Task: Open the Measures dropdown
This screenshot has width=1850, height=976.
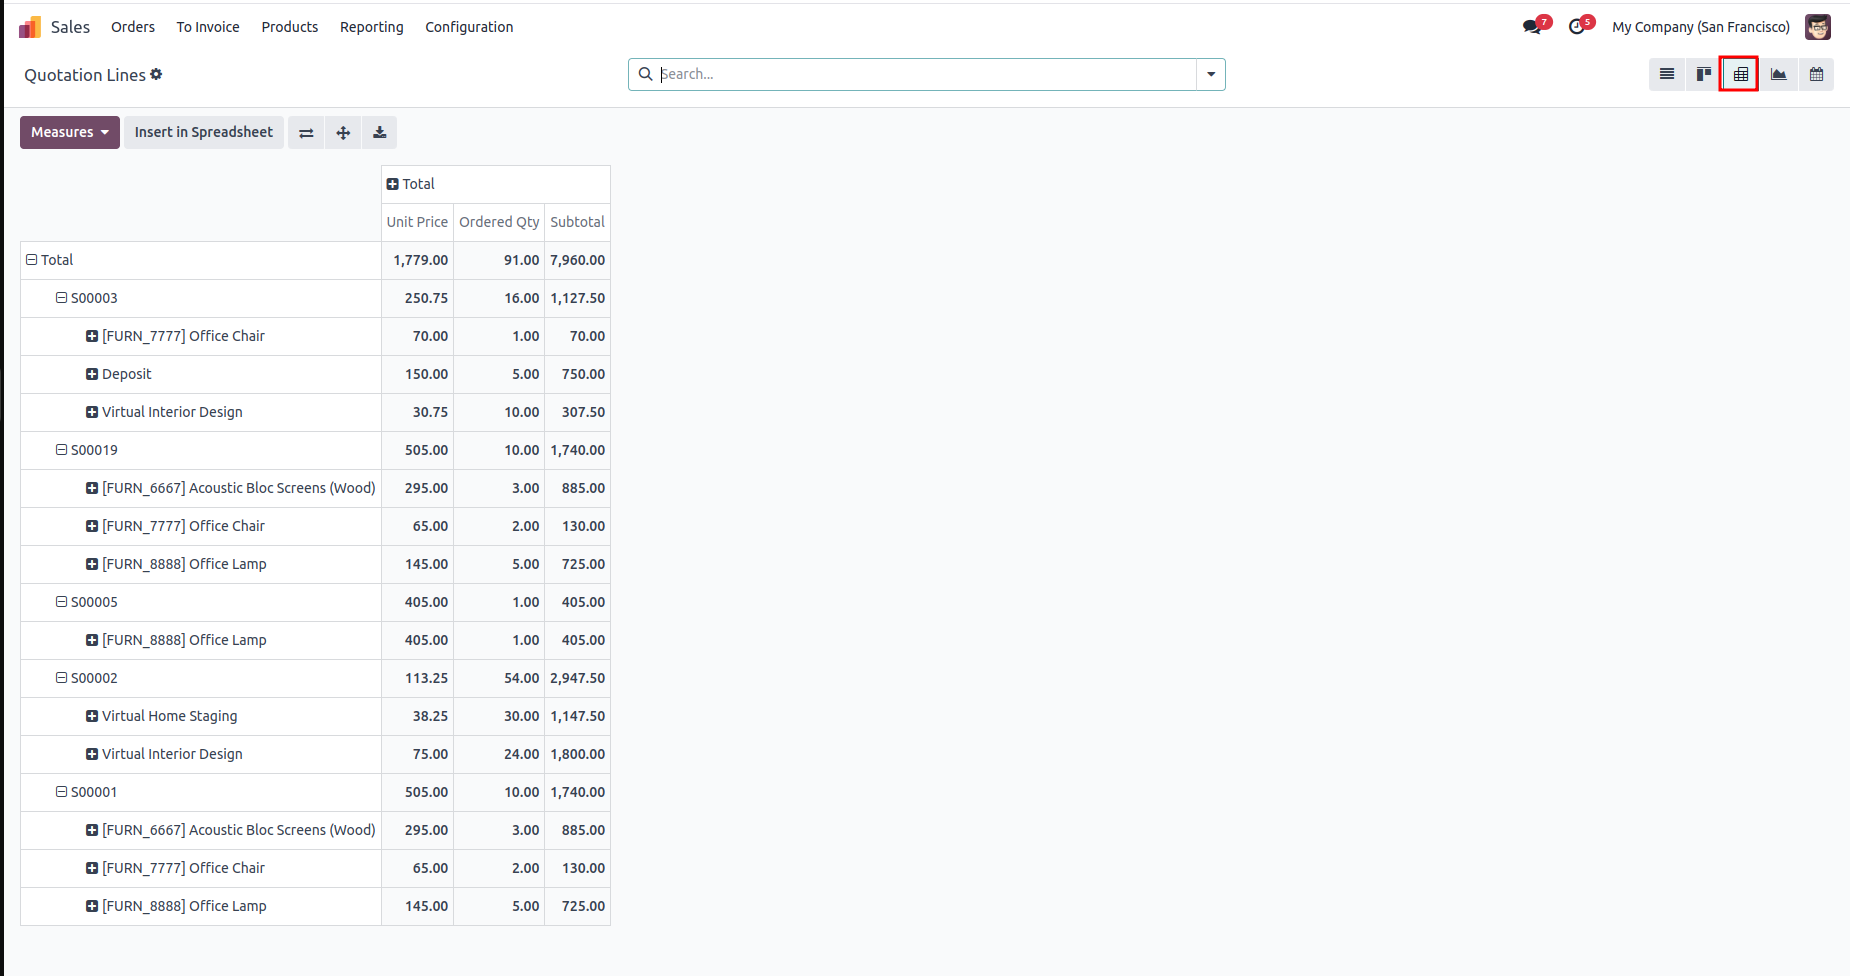Action: (x=70, y=133)
